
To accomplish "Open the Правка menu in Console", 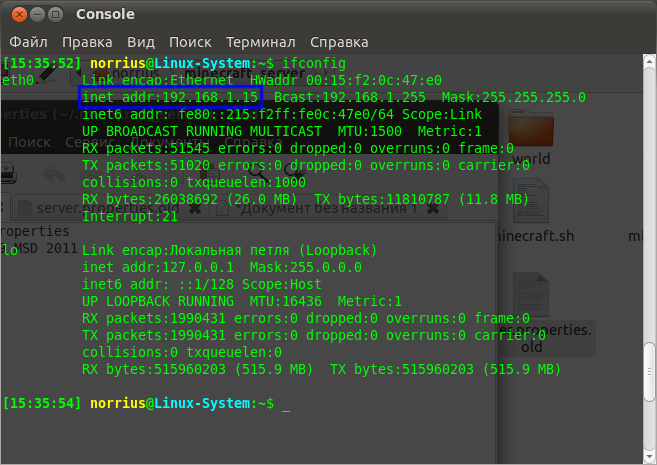I will click(87, 42).
